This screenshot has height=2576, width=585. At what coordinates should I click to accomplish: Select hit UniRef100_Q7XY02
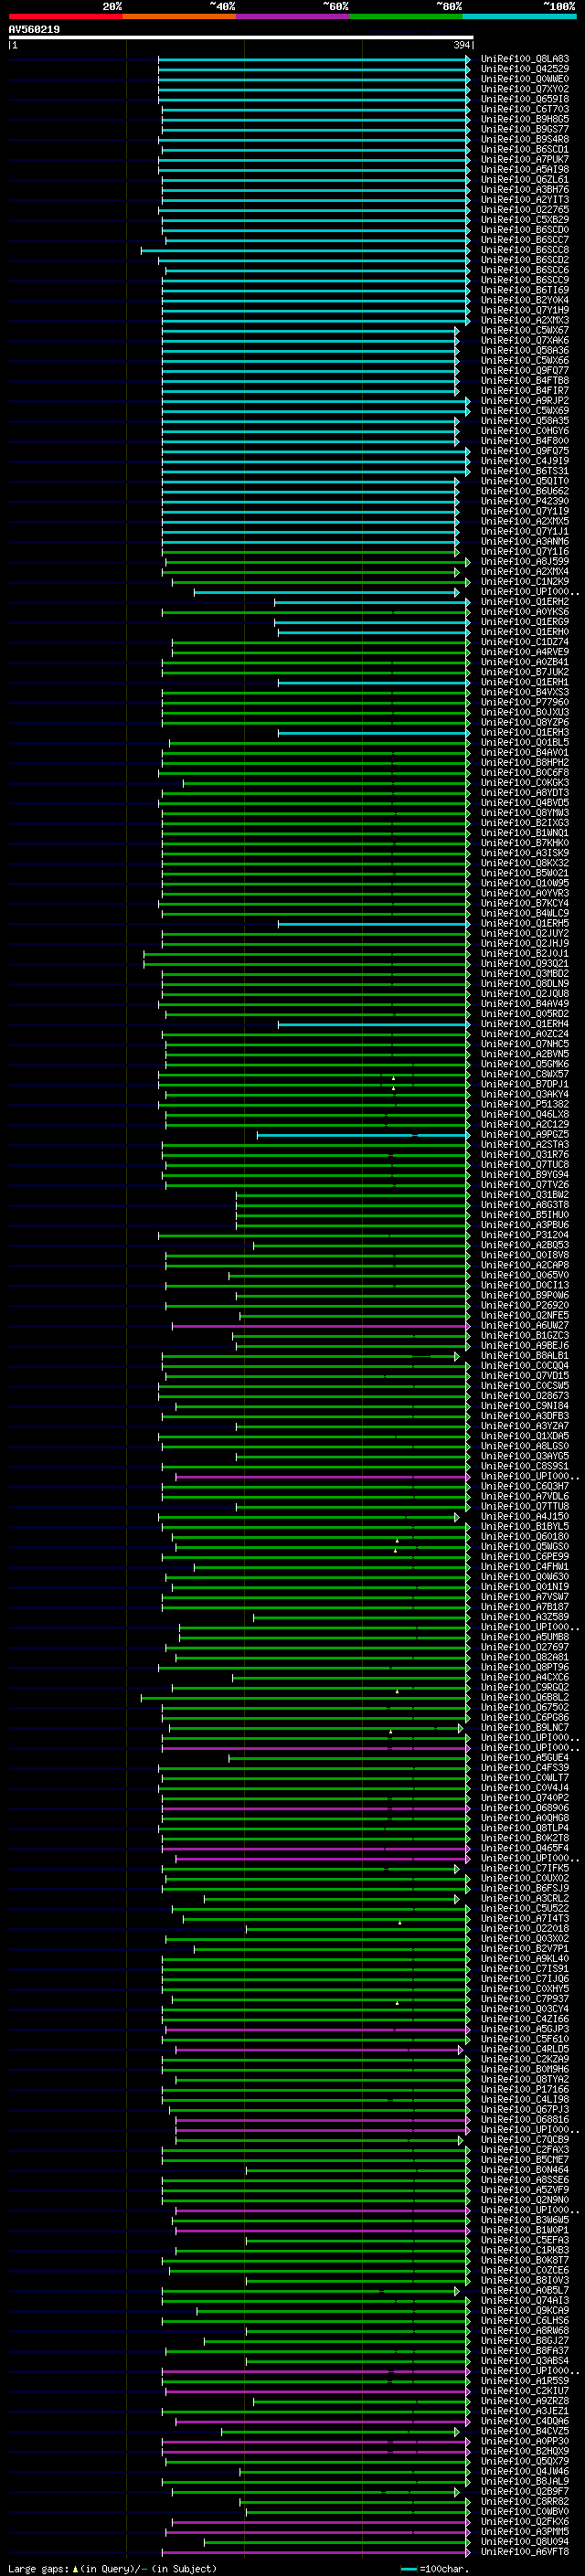525,89
